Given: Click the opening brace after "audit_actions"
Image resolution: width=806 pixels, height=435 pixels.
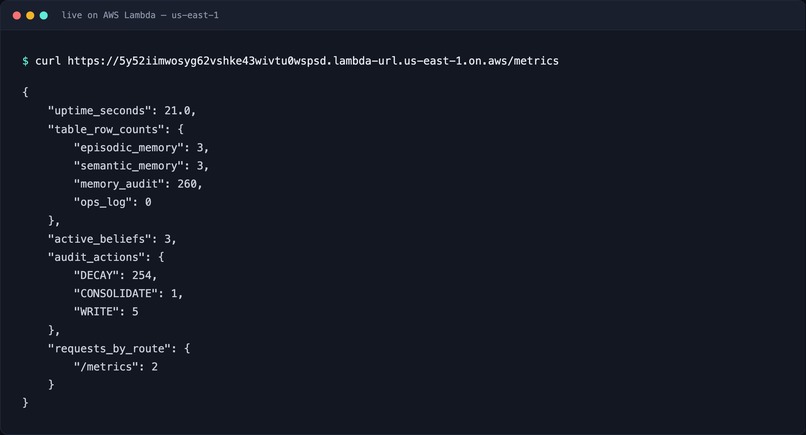Looking at the screenshot, I should point(161,257).
